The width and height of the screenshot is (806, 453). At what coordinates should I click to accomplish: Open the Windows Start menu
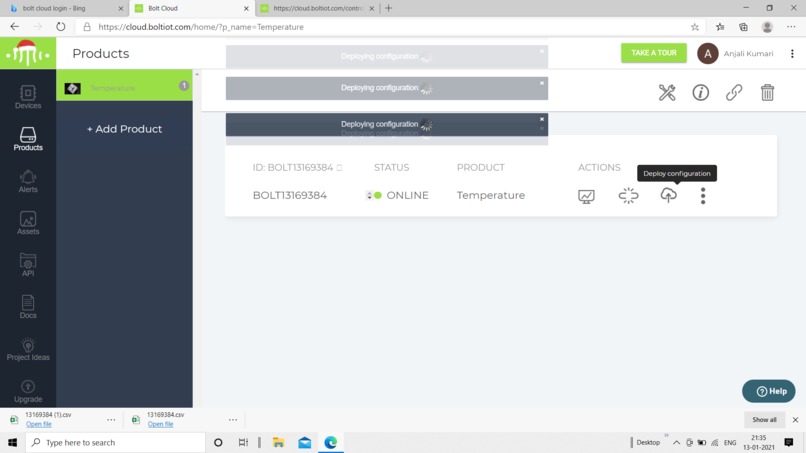pyautogui.click(x=12, y=442)
